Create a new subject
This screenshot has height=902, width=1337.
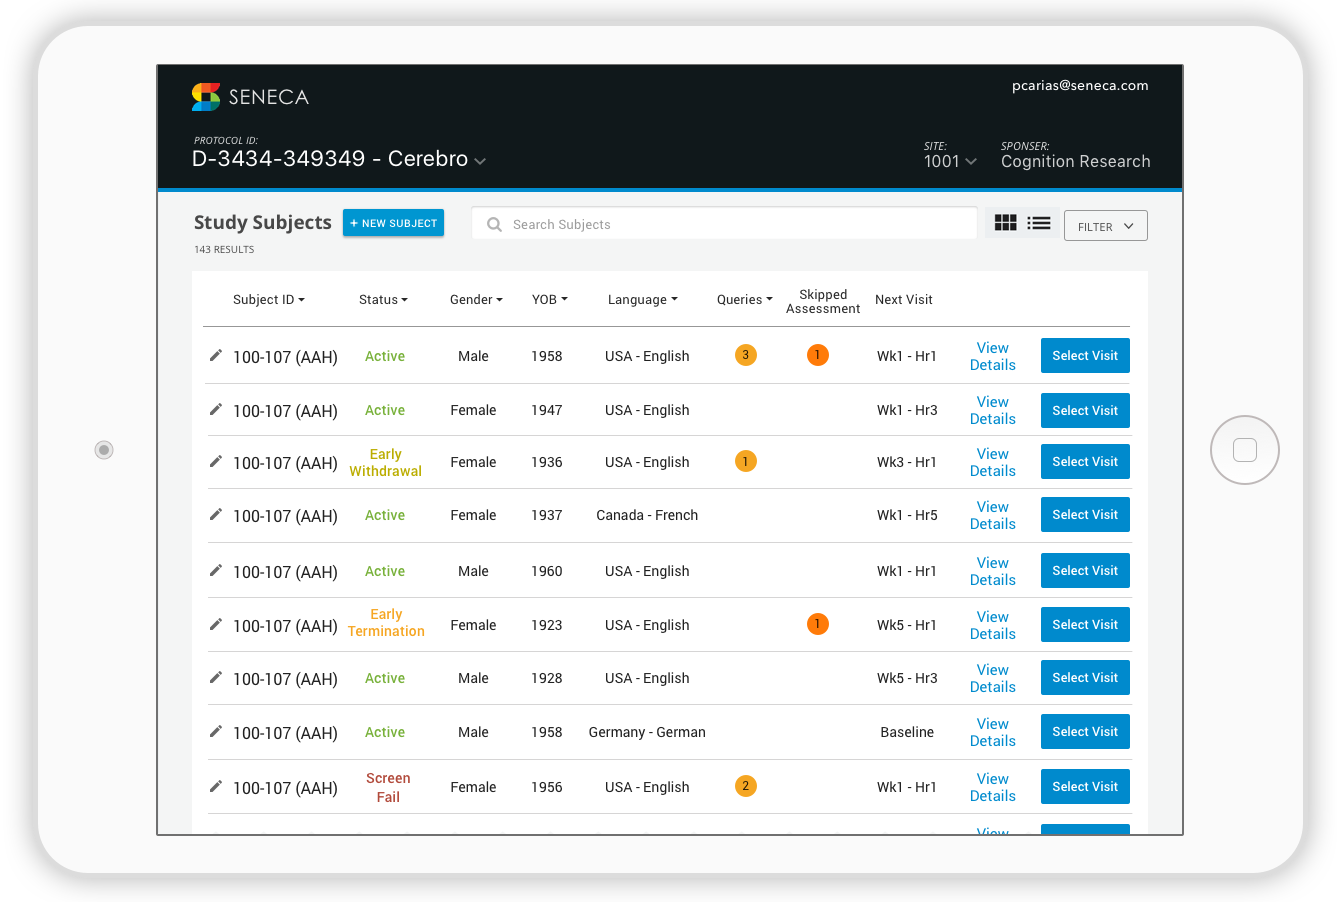coord(393,222)
